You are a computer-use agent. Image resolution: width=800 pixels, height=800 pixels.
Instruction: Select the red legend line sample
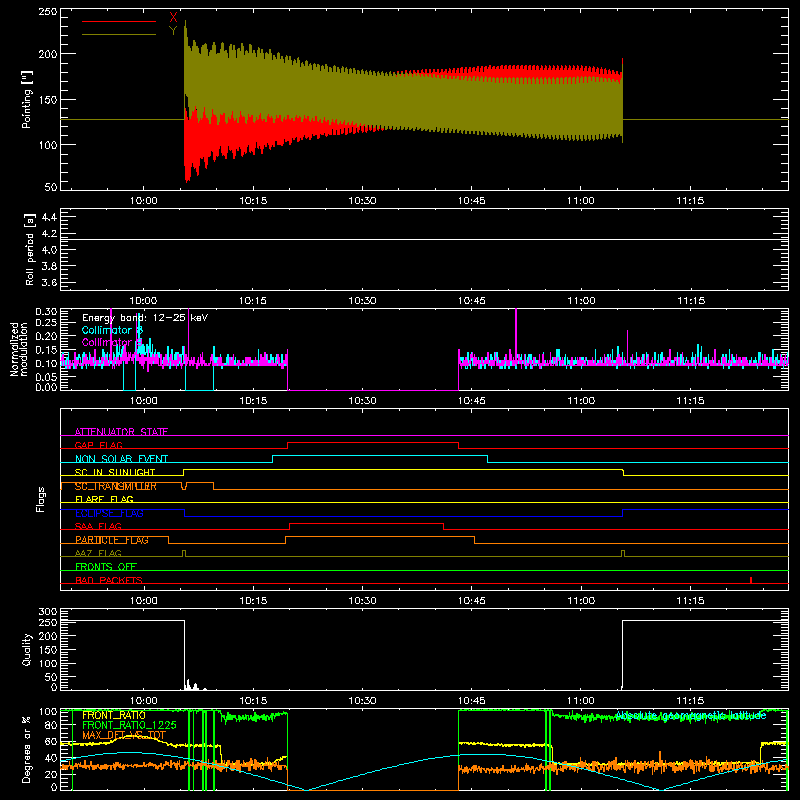click(x=119, y=21)
